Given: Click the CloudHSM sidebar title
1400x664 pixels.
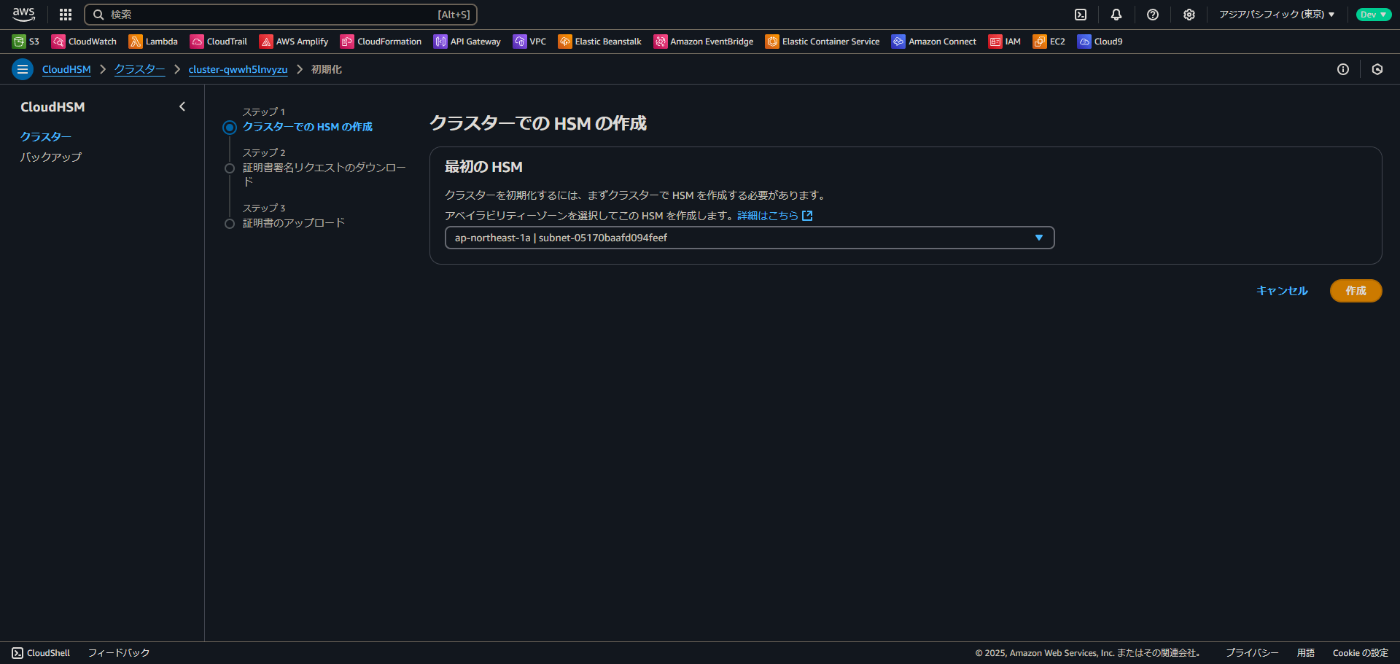Looking at the screenshot, I should [x=52, y=107].
